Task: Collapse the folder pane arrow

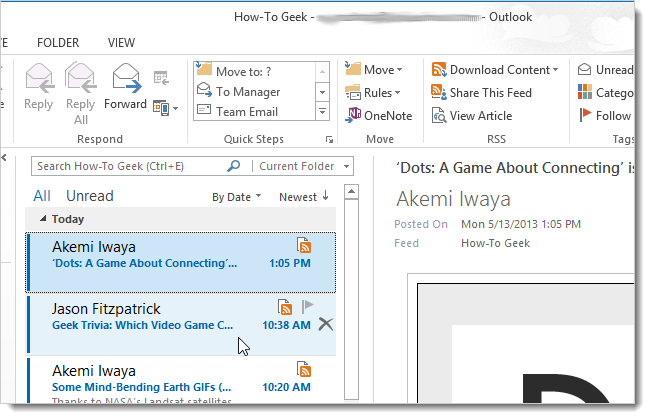Action: 4,157
